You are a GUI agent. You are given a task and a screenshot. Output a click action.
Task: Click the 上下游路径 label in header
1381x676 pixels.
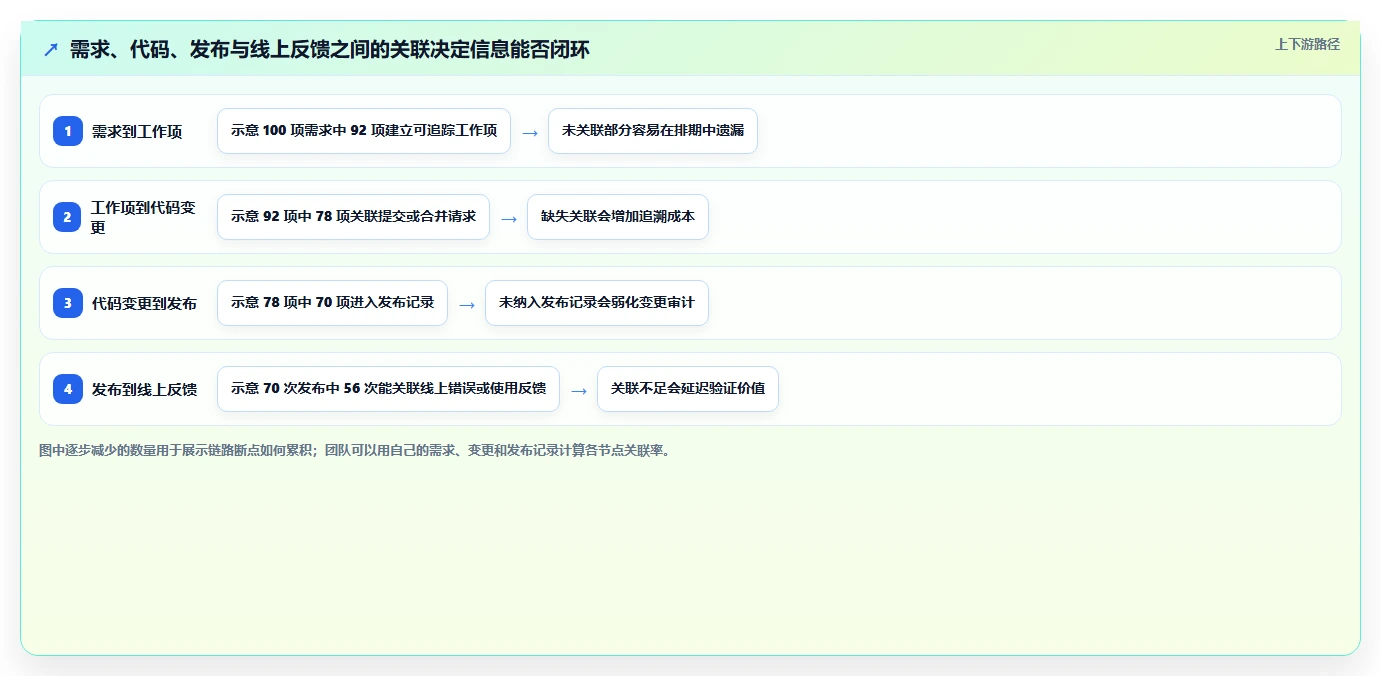[x=1307, y=44]
